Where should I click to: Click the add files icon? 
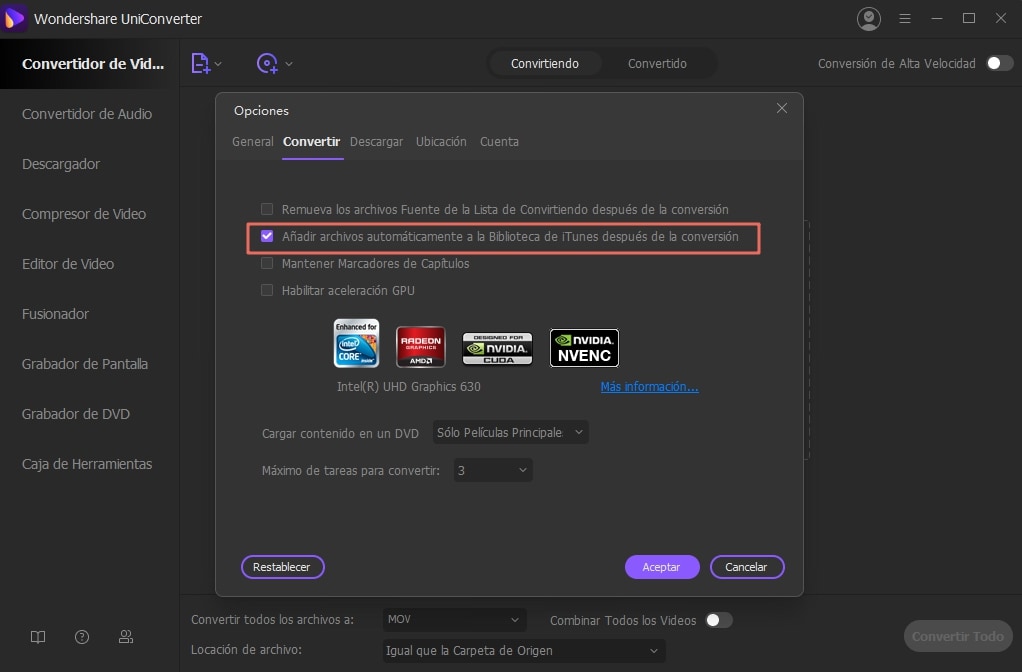click(200, 63)
